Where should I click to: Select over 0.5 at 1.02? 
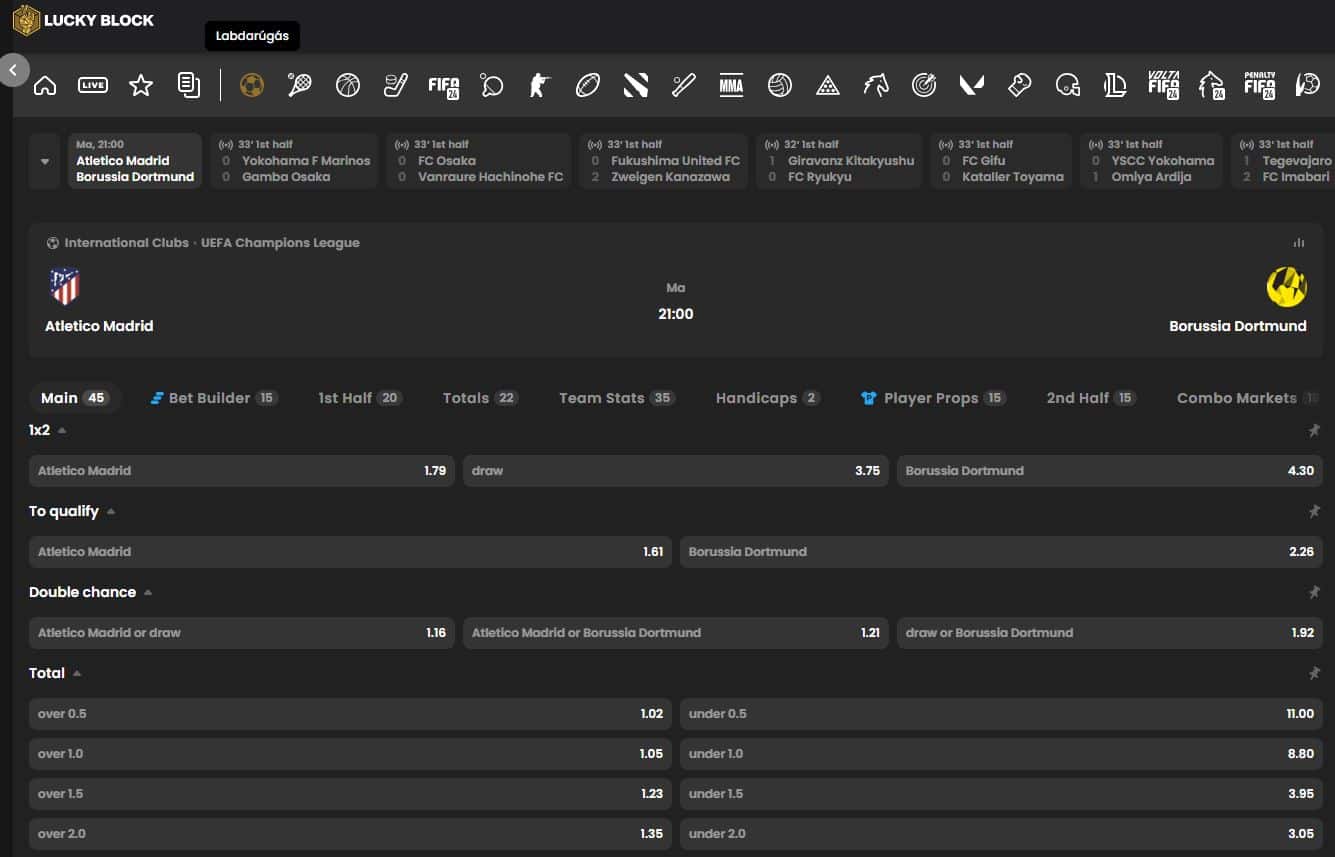pyautogui.click(x=350, y=713)
